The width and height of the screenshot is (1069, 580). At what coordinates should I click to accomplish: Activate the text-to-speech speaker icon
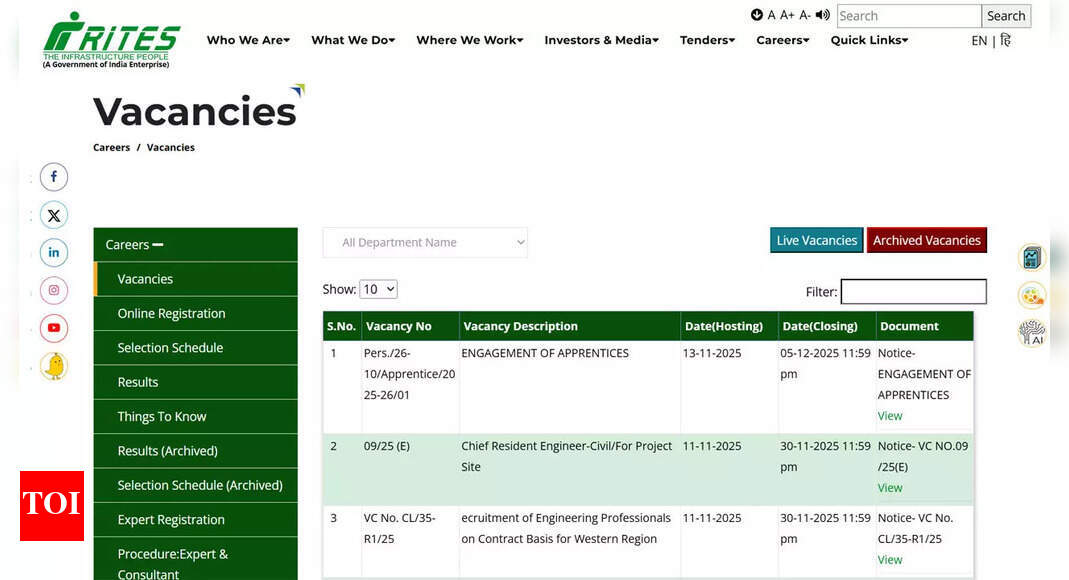coord(821,14)
